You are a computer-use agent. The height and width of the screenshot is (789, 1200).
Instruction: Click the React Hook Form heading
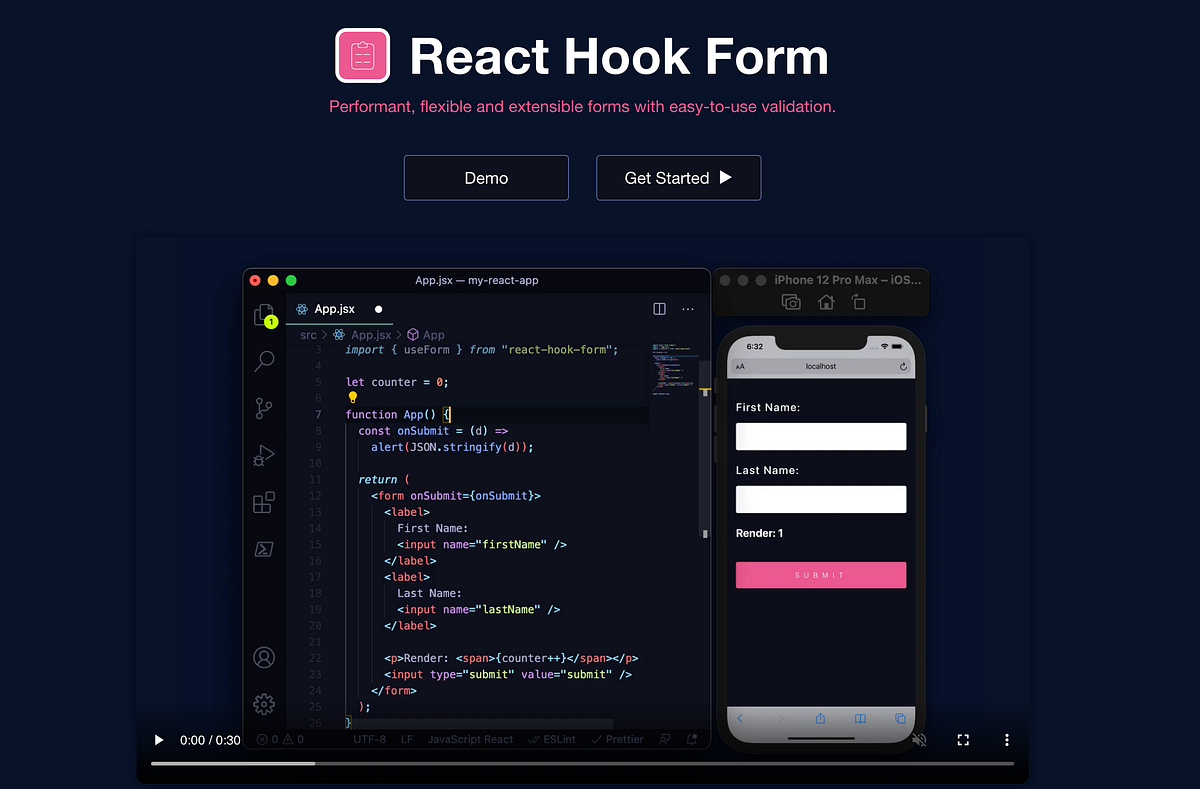coord(619,57)
